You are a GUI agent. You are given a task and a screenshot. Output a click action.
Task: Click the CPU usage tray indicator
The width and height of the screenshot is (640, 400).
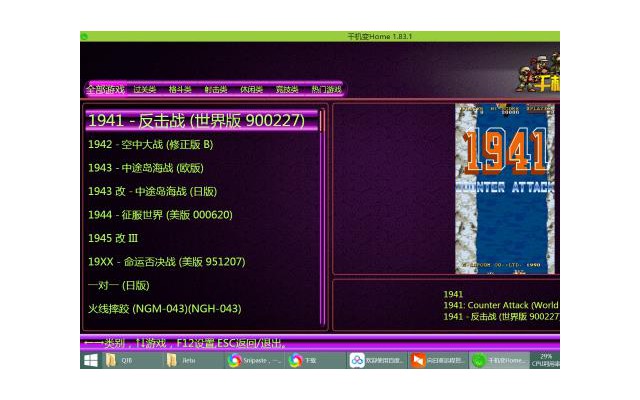545,360
